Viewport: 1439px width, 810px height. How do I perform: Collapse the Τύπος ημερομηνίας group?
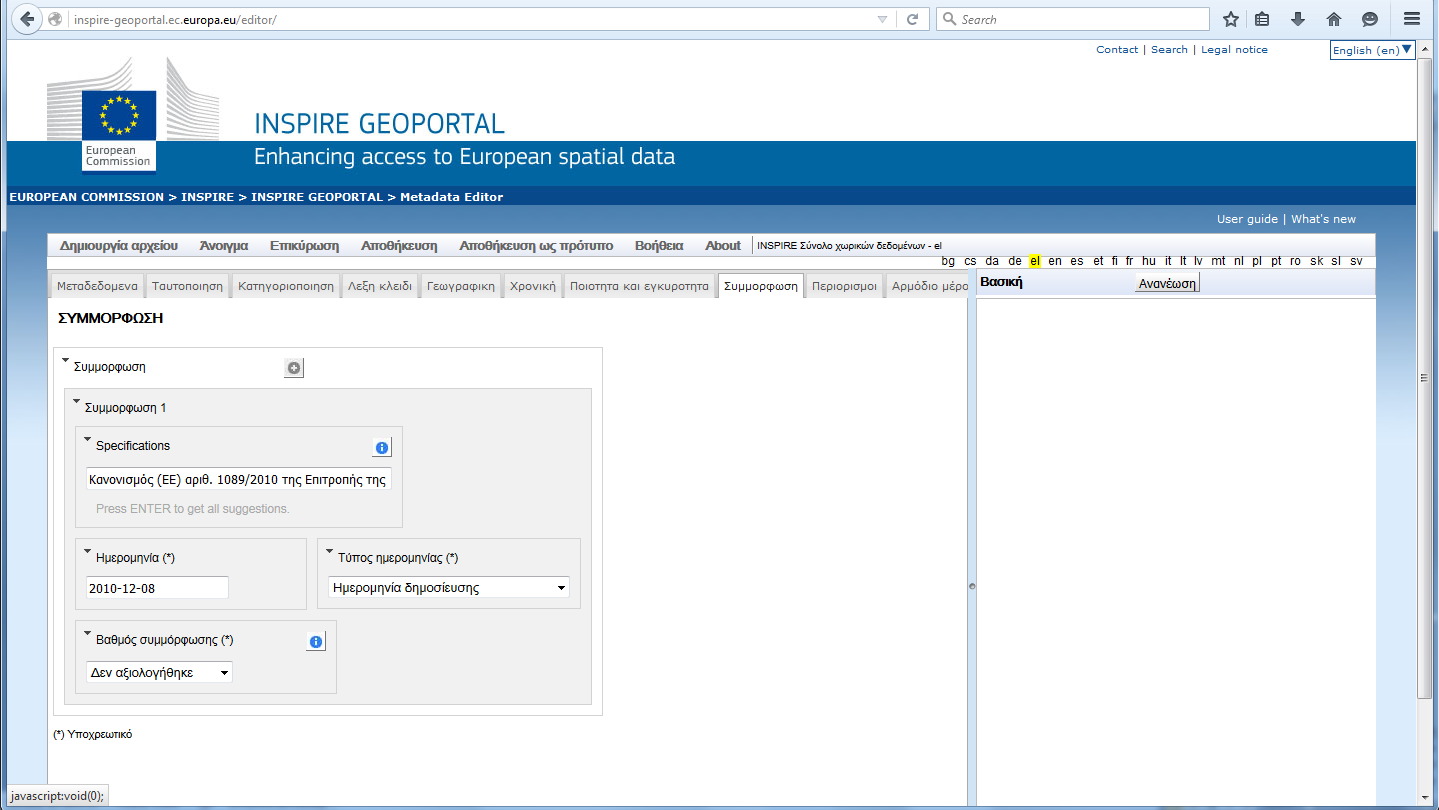point(330,551)
